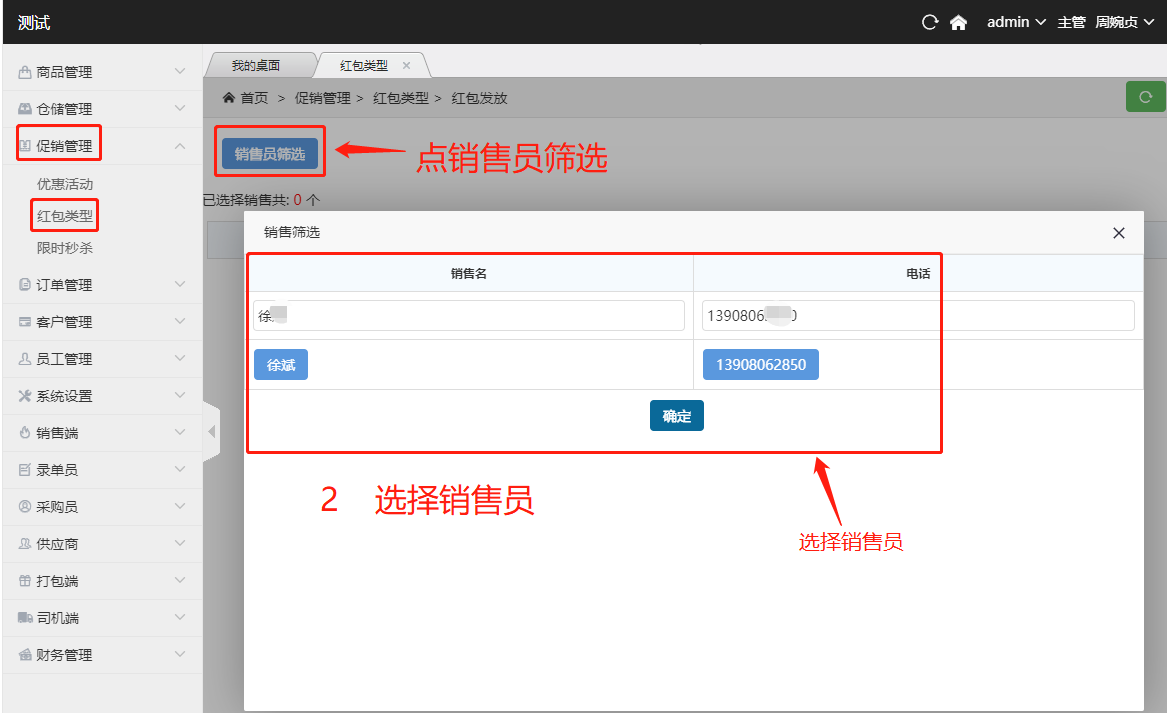Close the 红包类型 tab with its x
This screenshot has height=713, width=1167.
(406, 65)
